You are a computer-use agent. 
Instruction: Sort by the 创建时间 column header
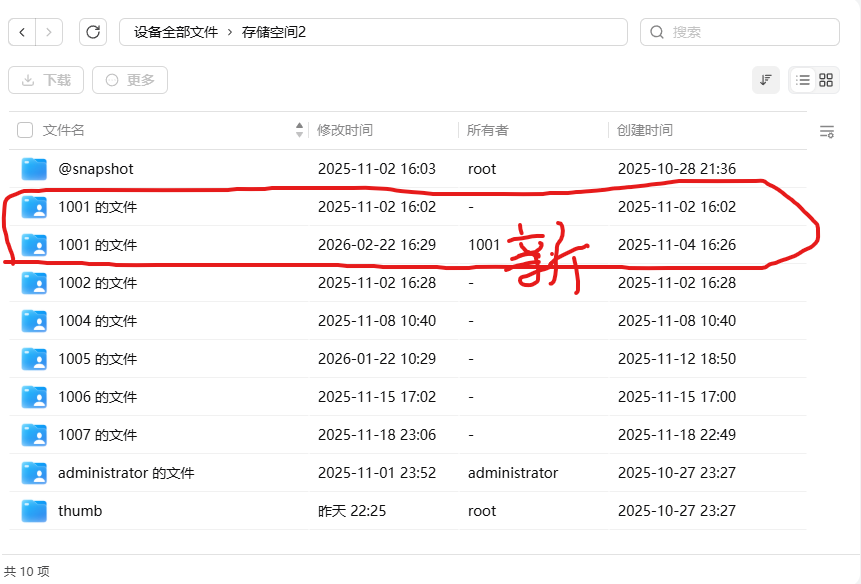tap(645, 130)
